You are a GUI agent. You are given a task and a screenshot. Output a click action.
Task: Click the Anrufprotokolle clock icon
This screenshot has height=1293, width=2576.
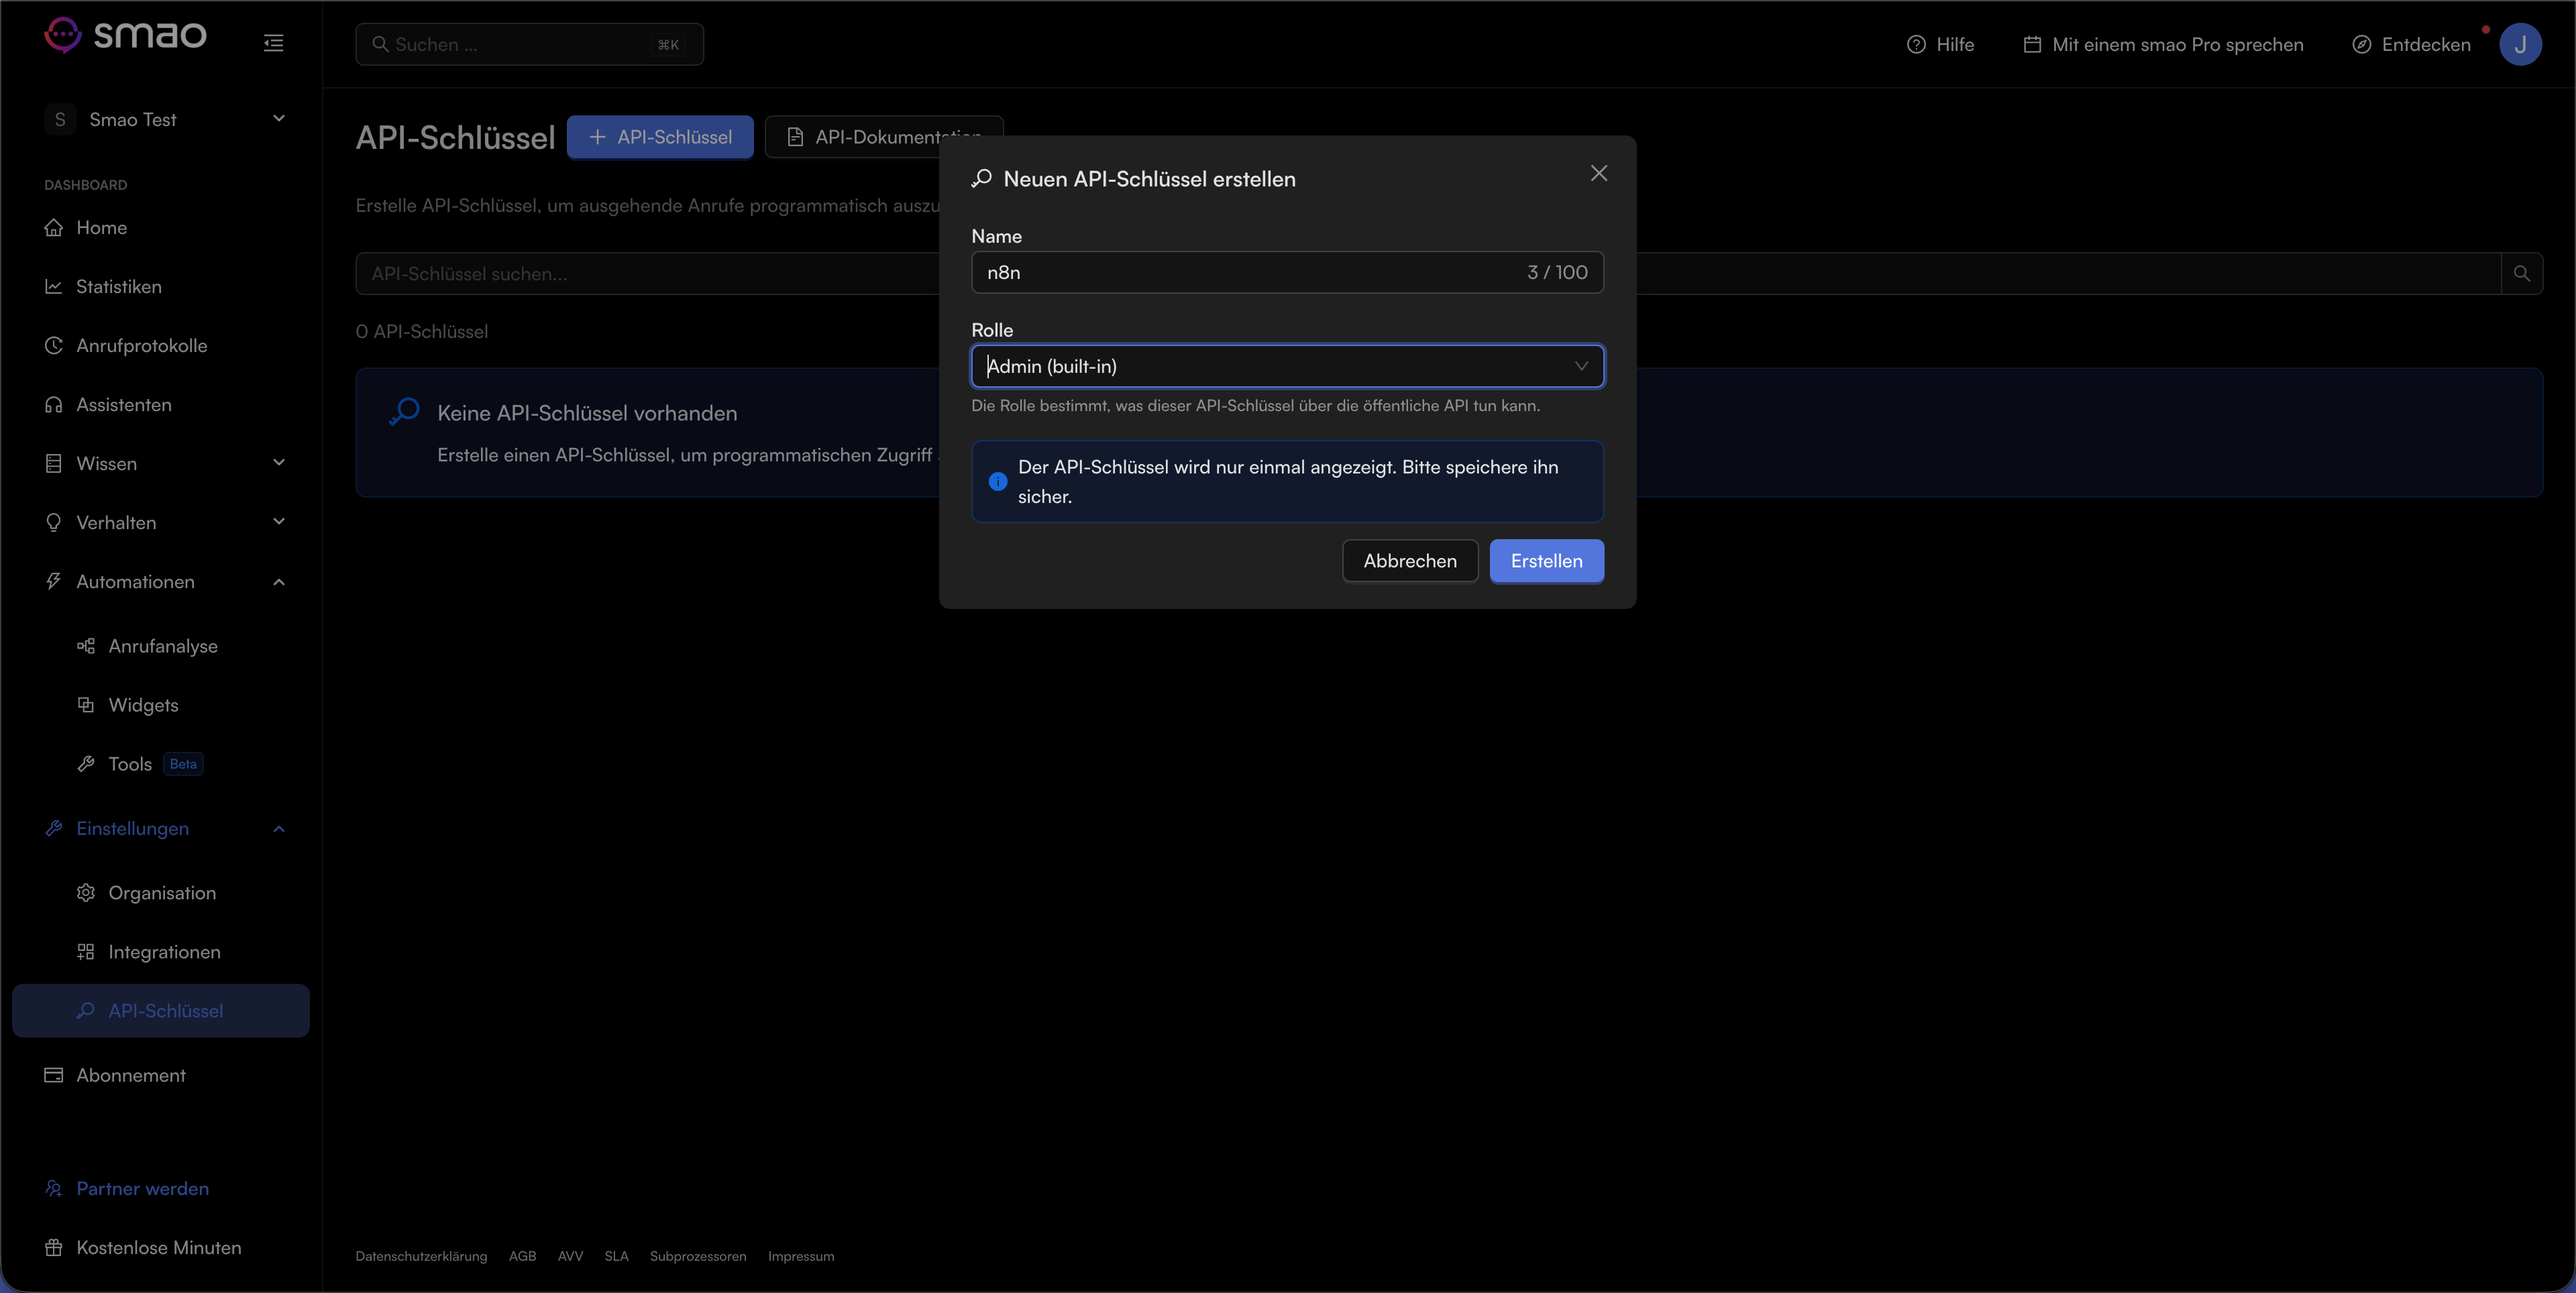pos(54,345)
